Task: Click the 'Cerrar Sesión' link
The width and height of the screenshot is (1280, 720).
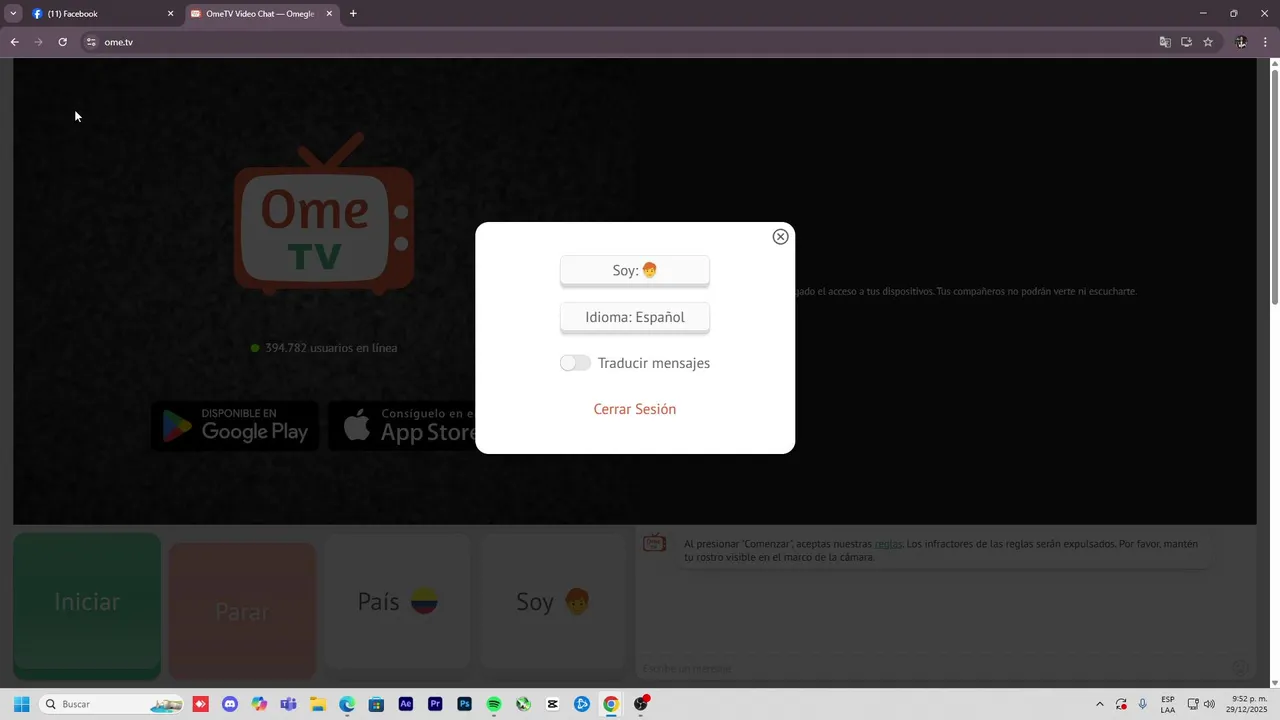Action: [635, 409]
